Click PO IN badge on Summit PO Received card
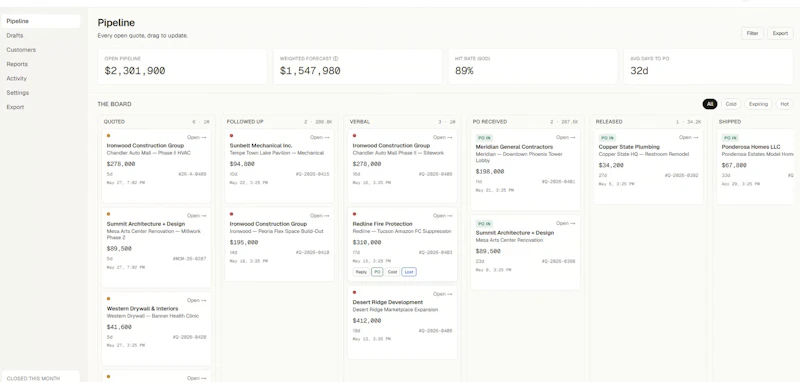800x382 pixels. pos(484,224)
